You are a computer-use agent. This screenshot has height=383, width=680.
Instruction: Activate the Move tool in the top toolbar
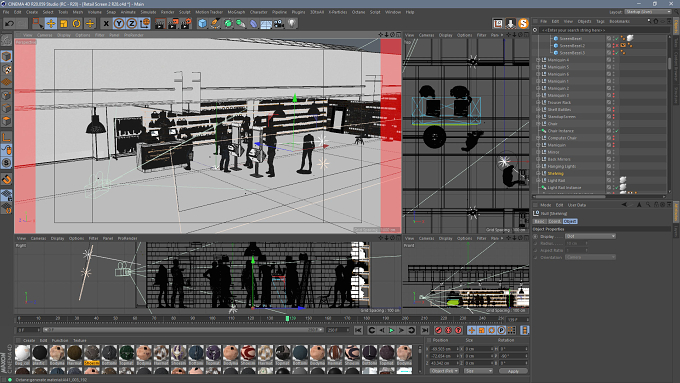point(51,23)
